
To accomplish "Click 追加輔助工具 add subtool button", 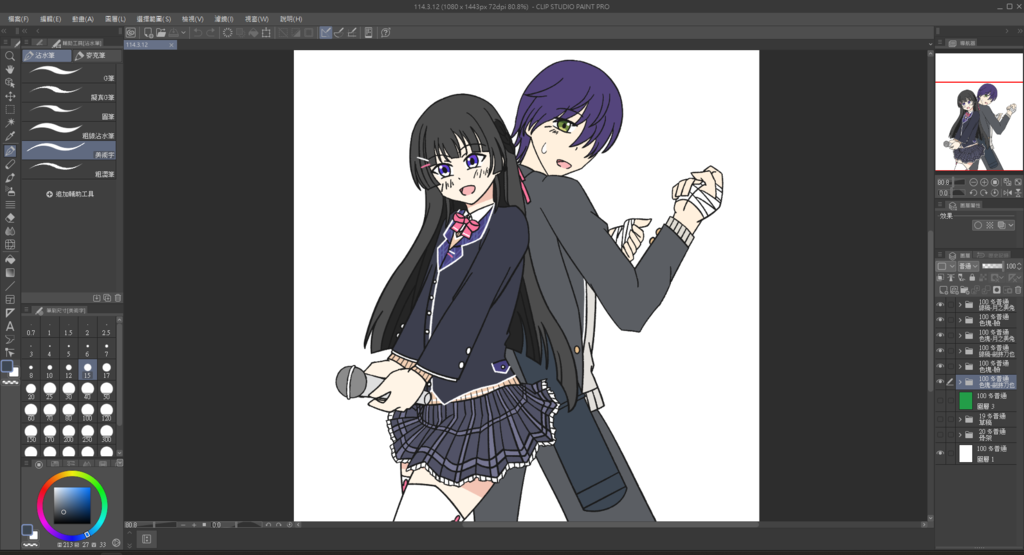I will click(x=70, y=194).
